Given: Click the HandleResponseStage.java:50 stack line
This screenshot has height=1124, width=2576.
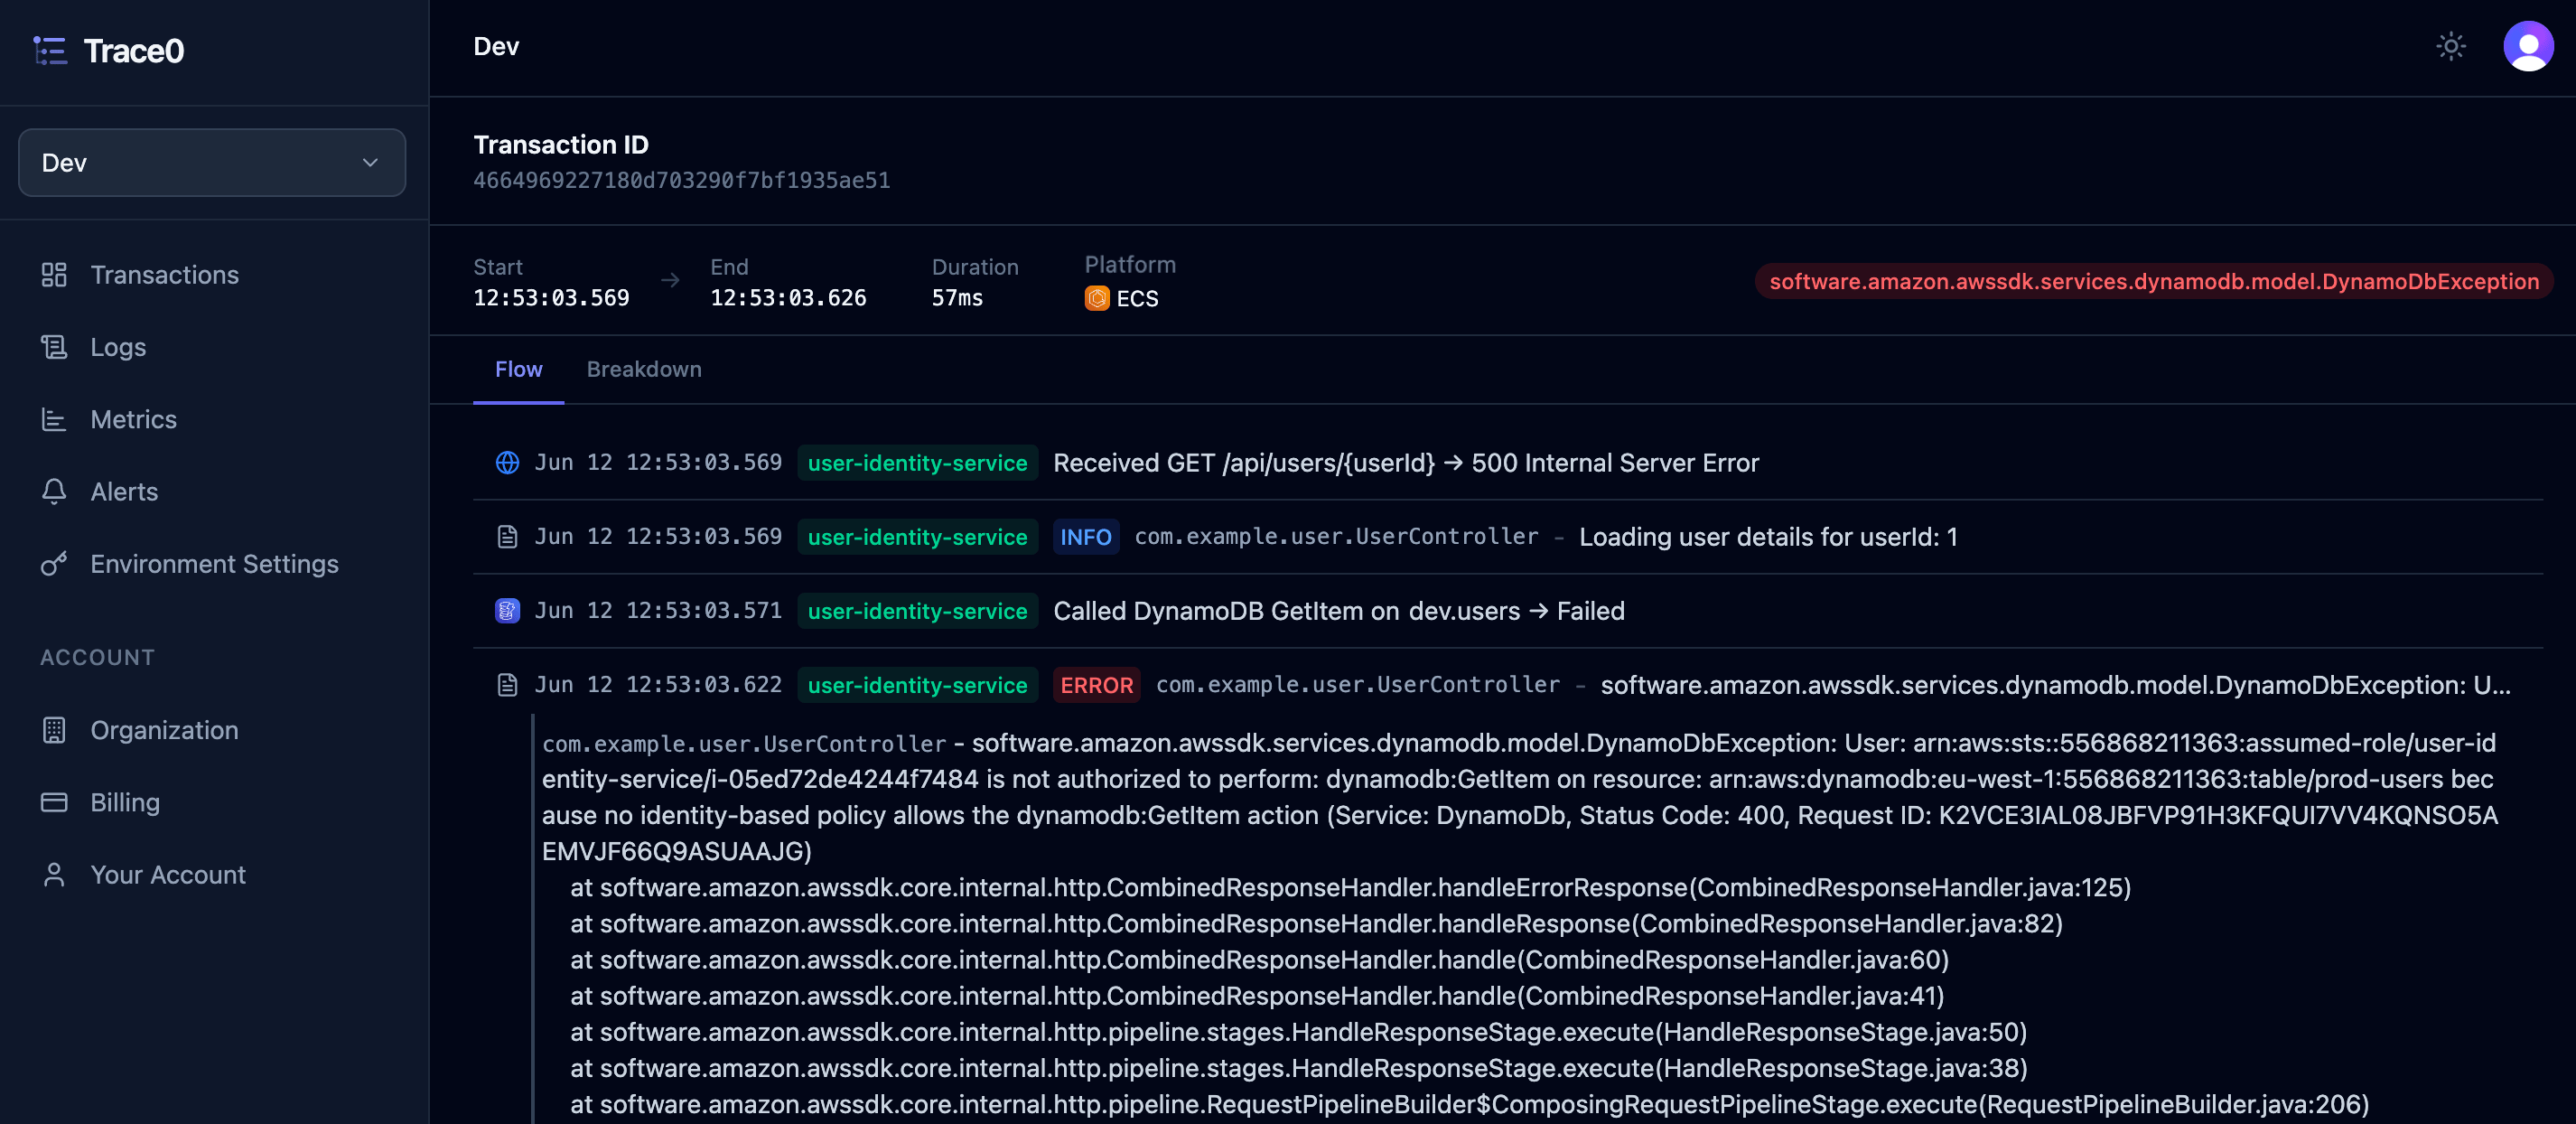Looking at the screenshot, I should [x=1298, y=1032].
